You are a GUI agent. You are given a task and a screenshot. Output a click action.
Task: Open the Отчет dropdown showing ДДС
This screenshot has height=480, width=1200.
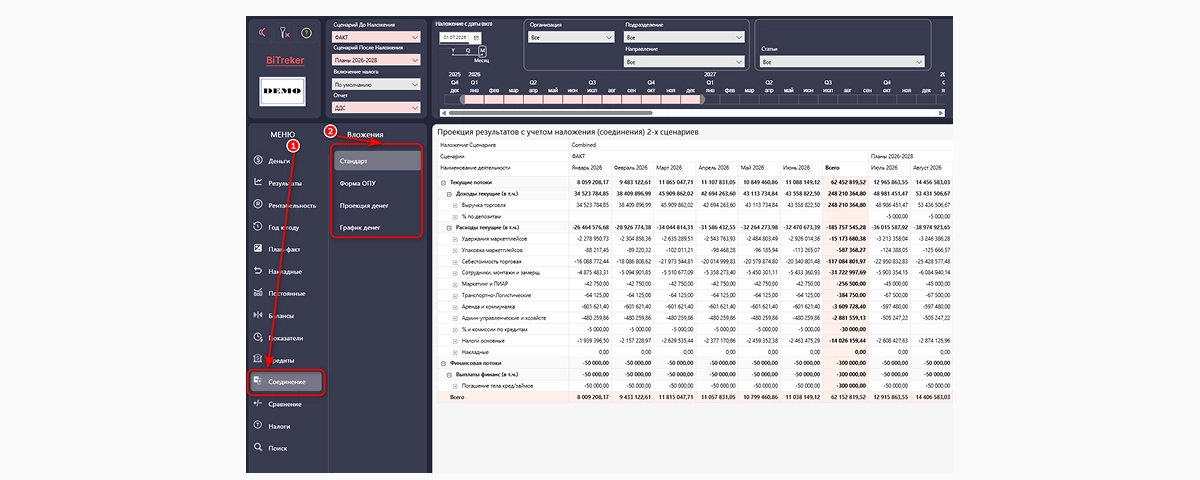376,108
